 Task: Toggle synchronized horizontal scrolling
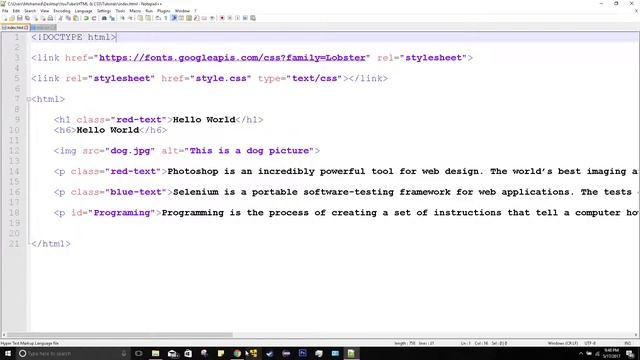pyautogui.click(x=148, y=18)
